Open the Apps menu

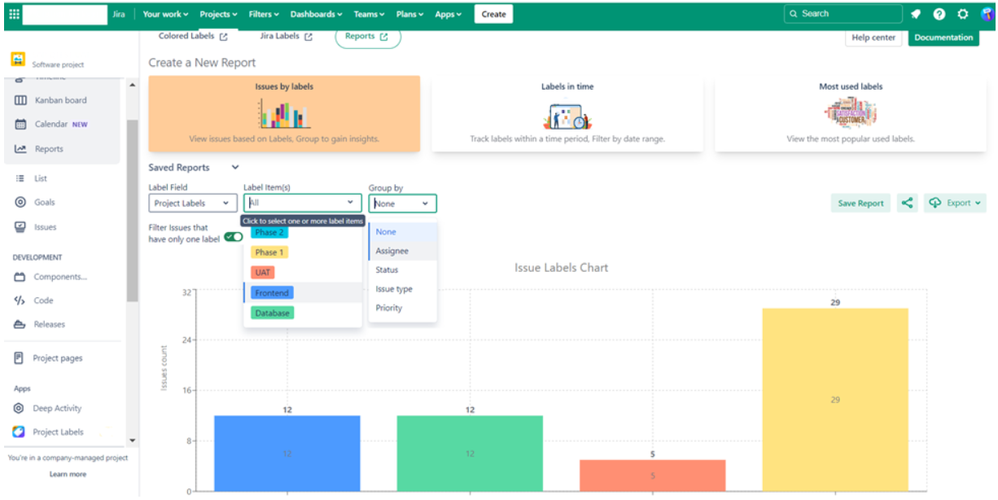pos(449,14)
